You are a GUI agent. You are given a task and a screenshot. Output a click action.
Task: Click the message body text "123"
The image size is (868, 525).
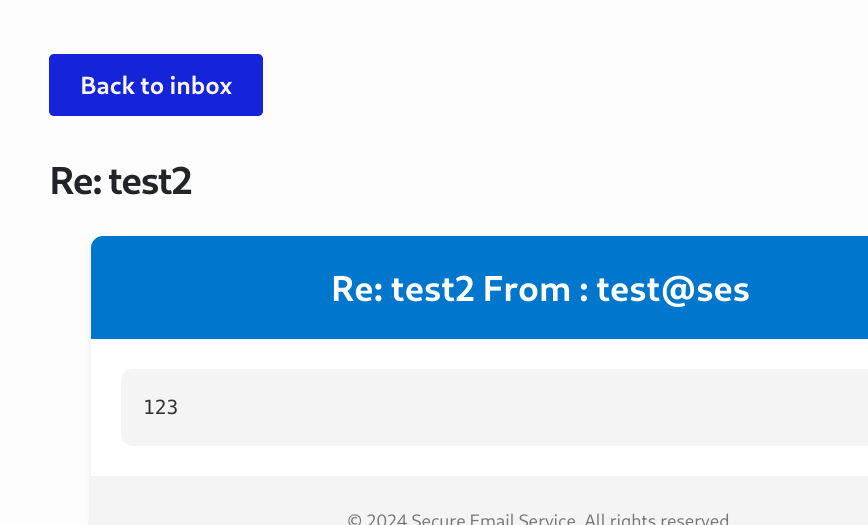point(160,407)
